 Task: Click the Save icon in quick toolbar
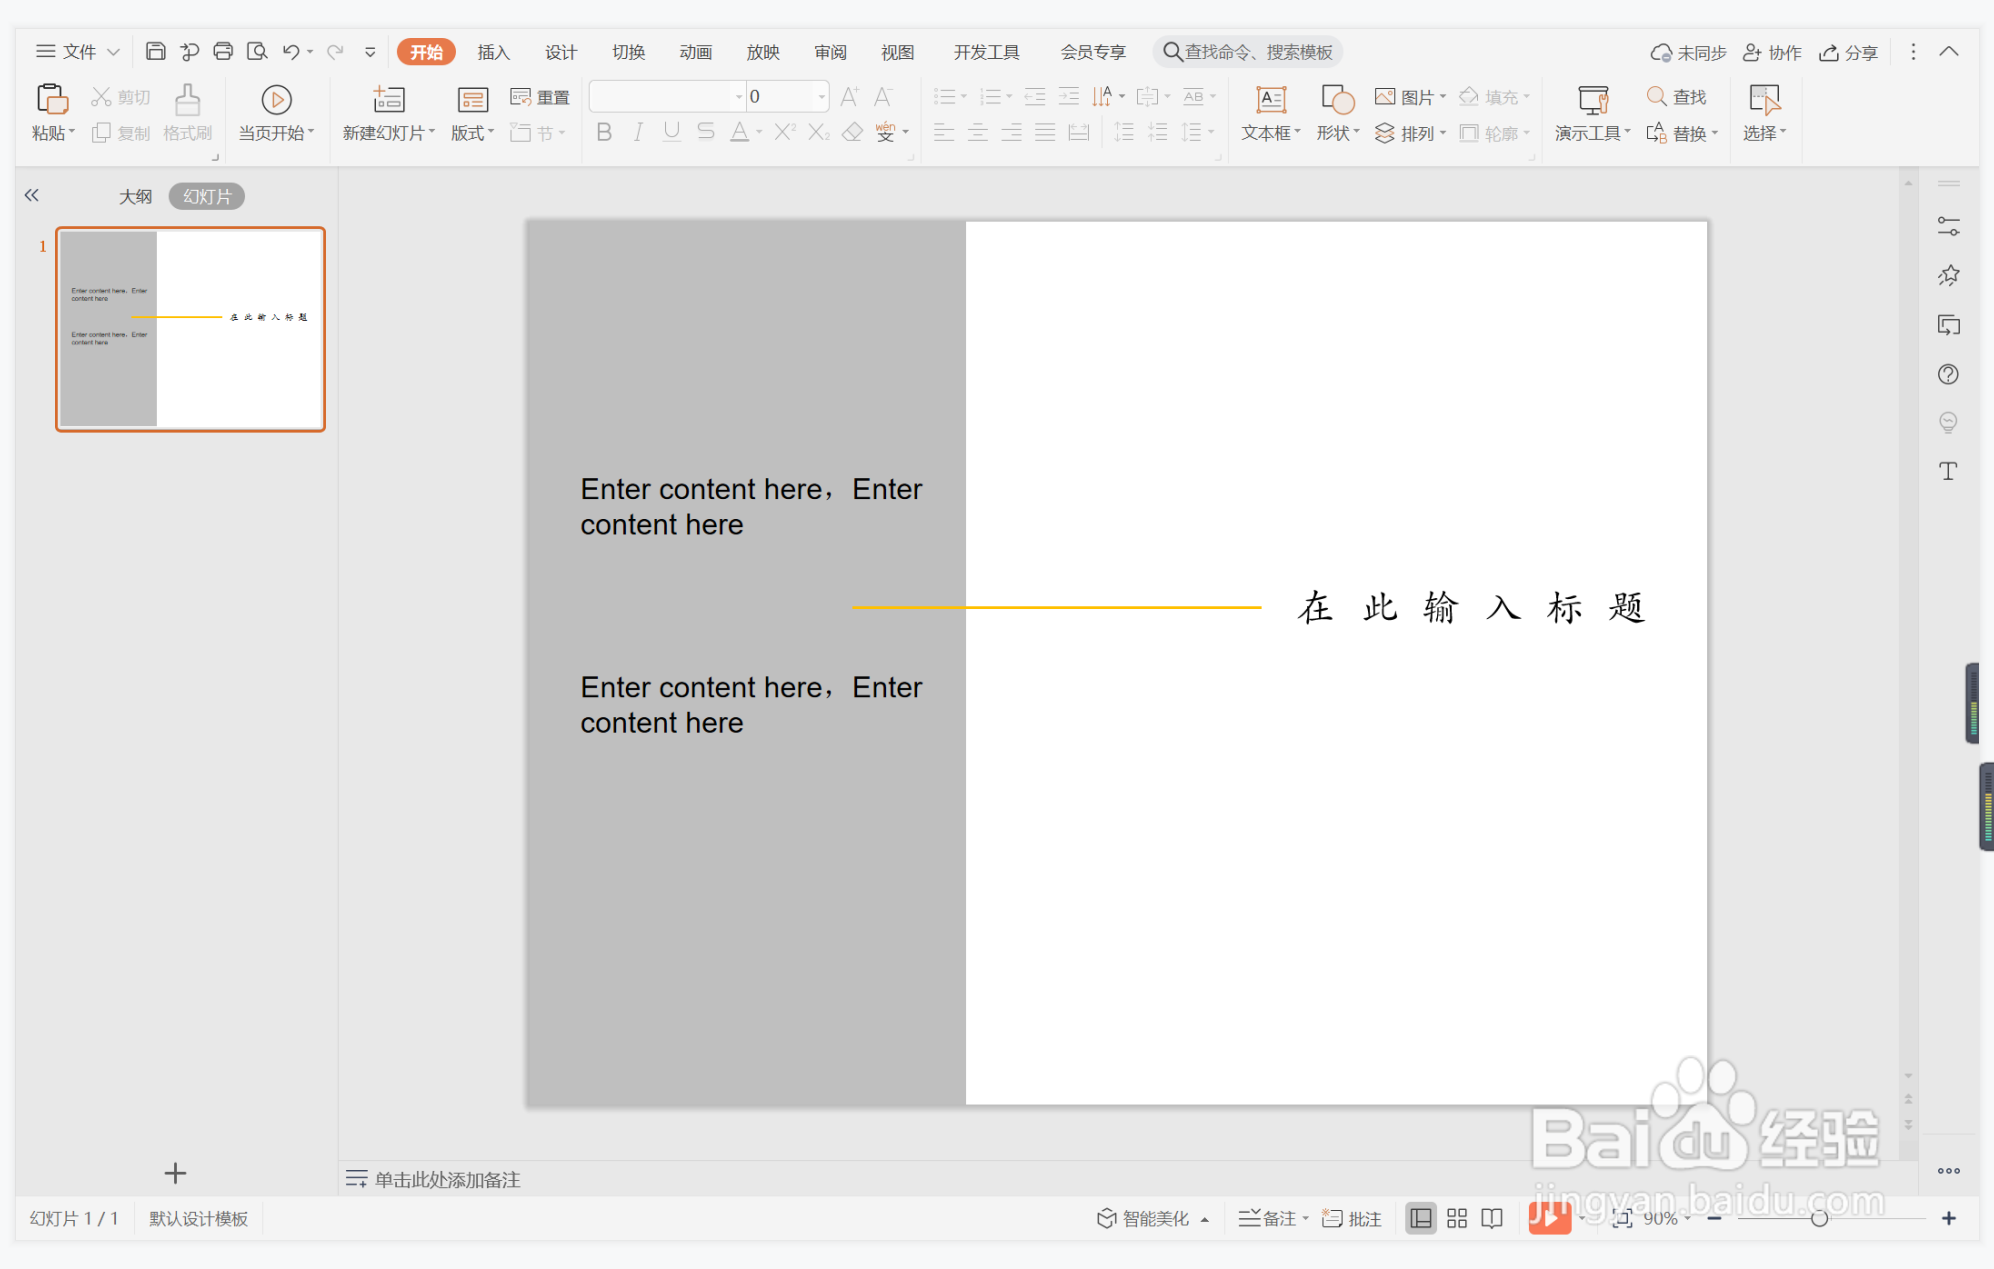coord(155,51)
